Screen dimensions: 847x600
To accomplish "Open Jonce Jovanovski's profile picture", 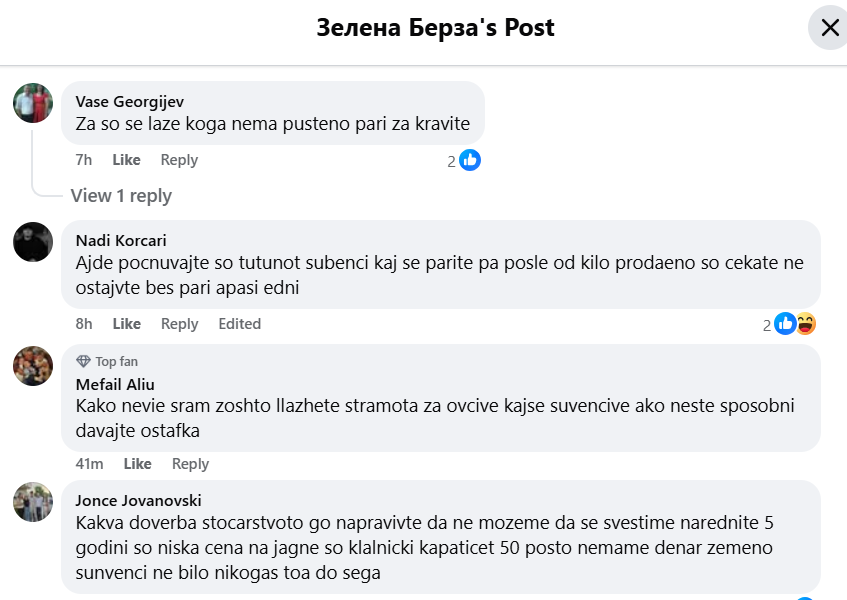I will click(x=33, y=502).
